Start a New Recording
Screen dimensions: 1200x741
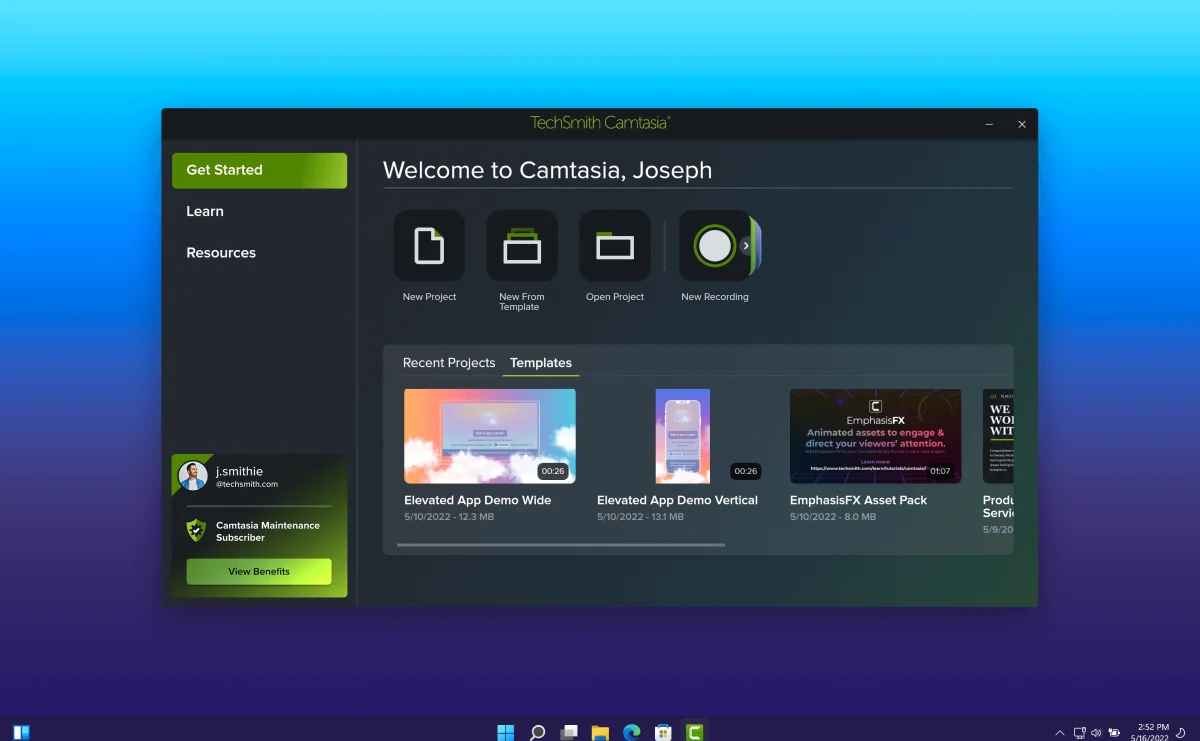coord(714,246)
